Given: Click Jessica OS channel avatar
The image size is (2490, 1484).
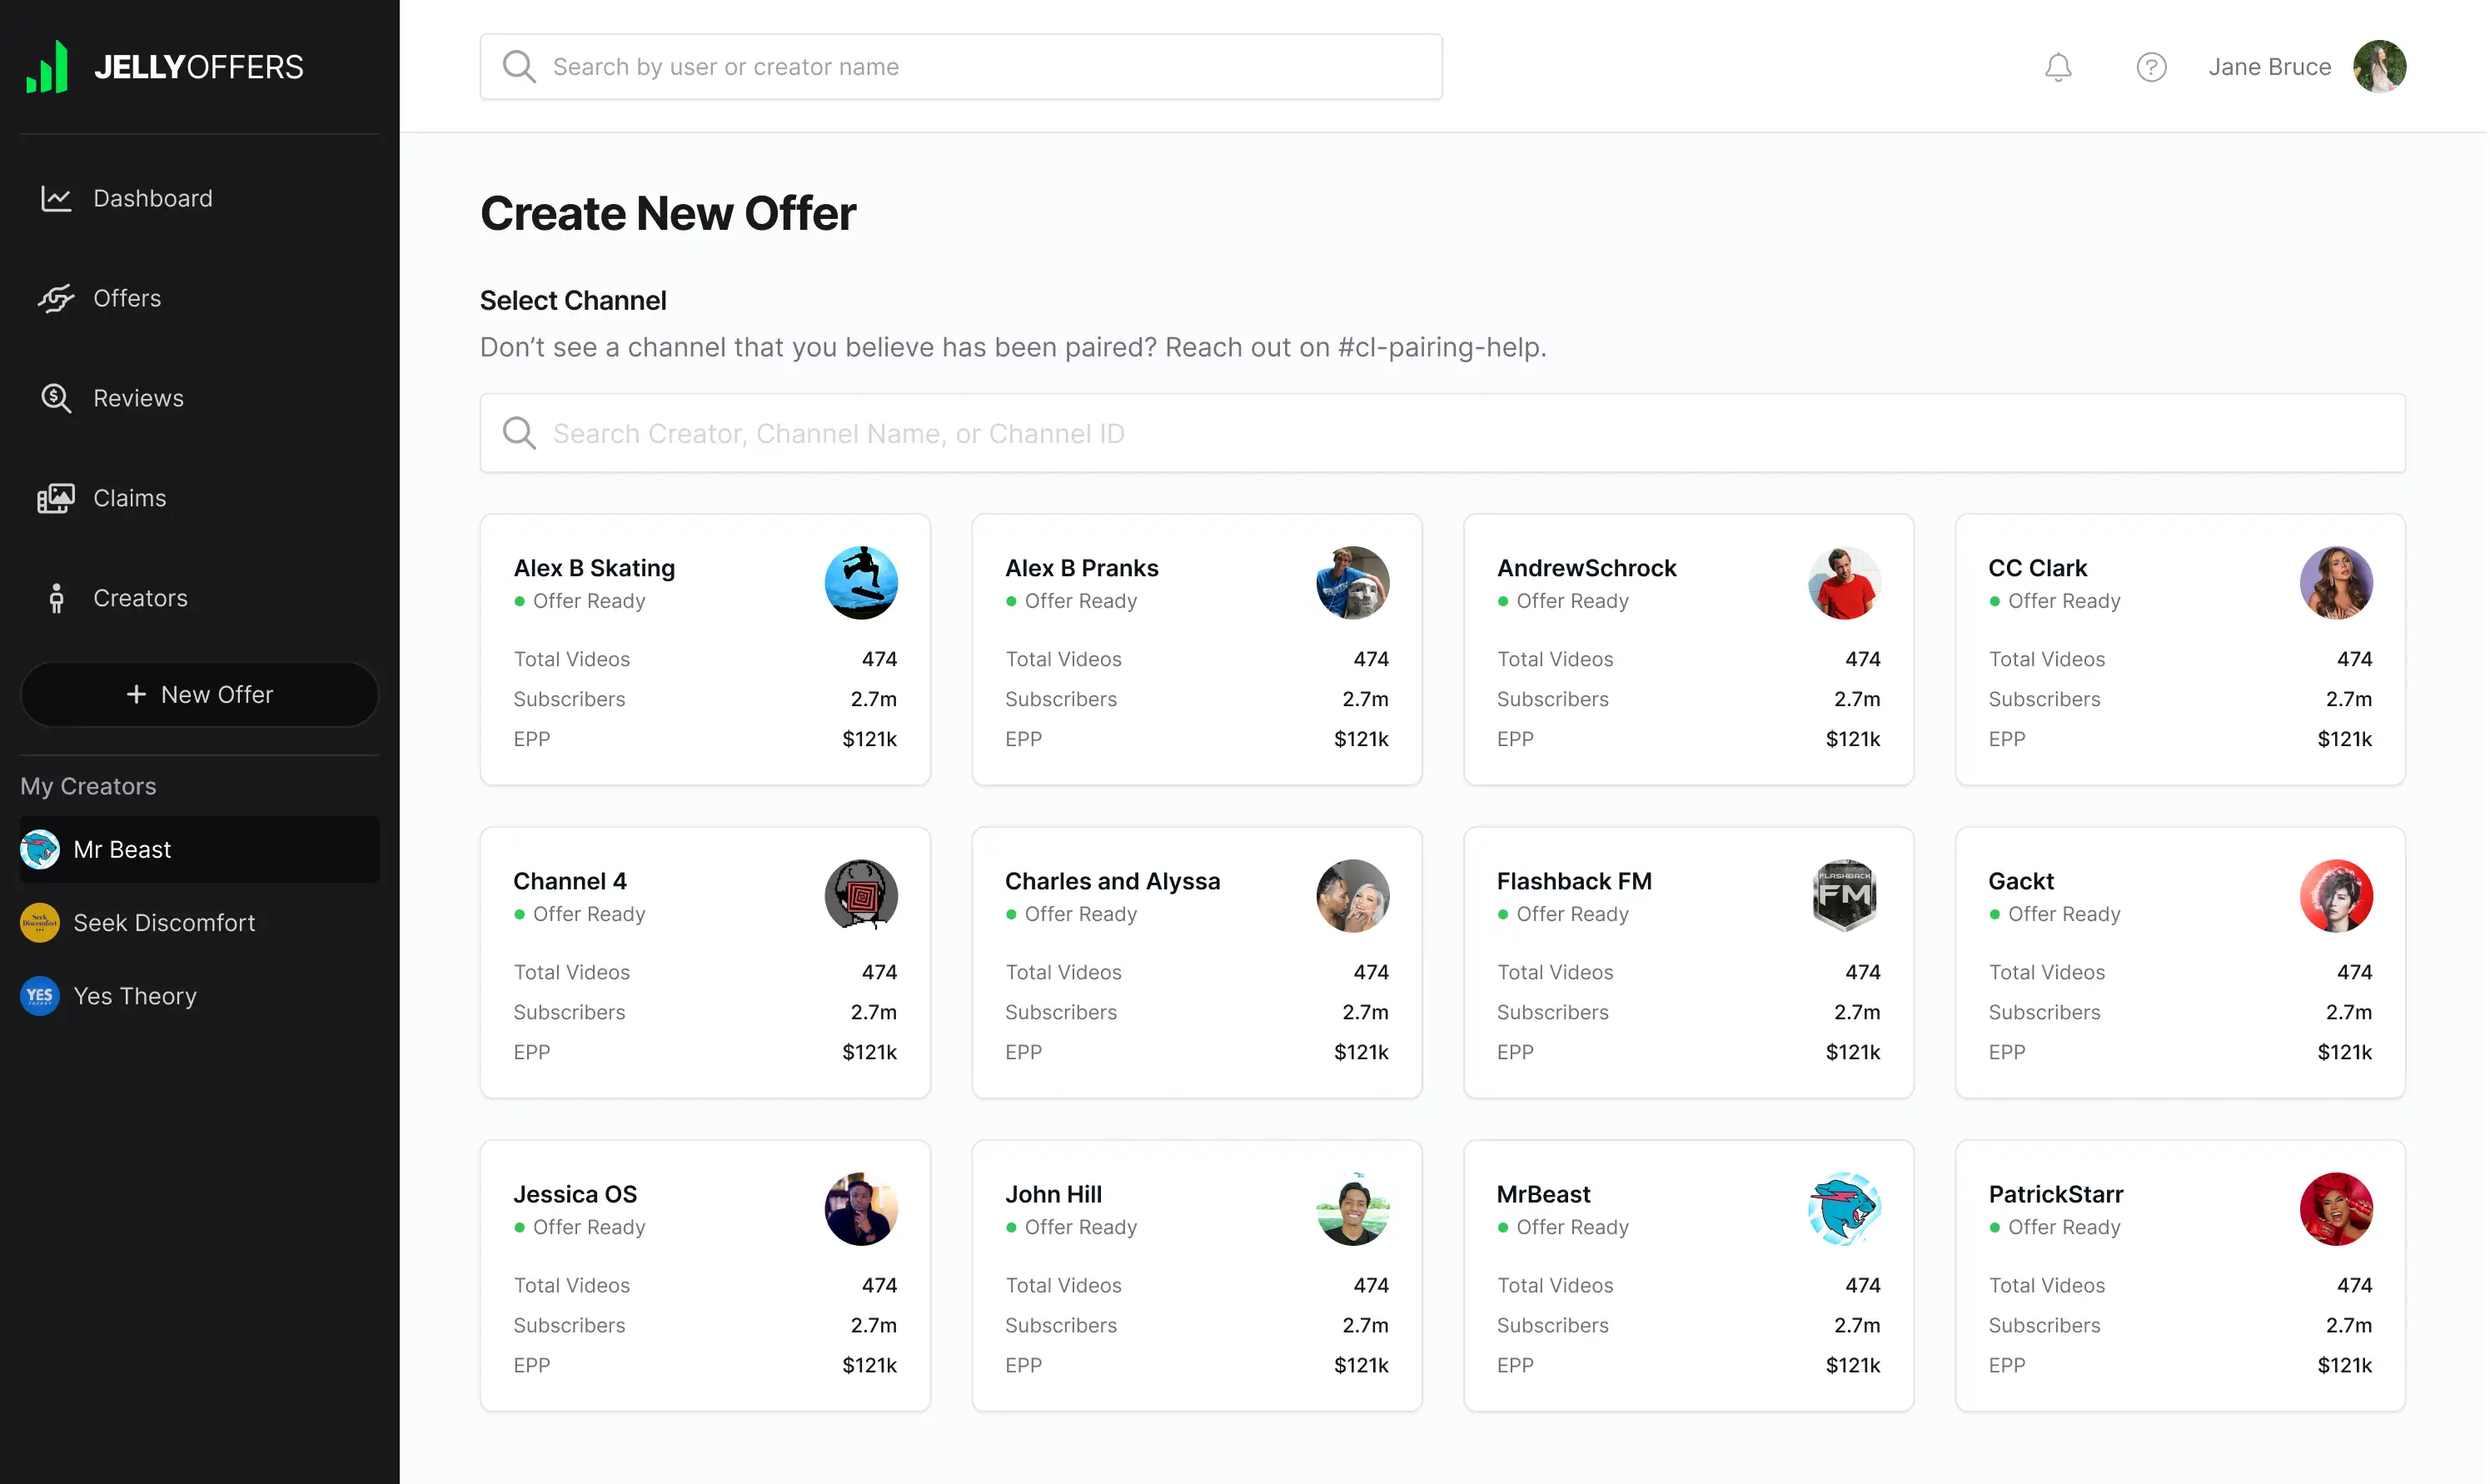Looking at the screenshot, I should tap(861, 1209).
